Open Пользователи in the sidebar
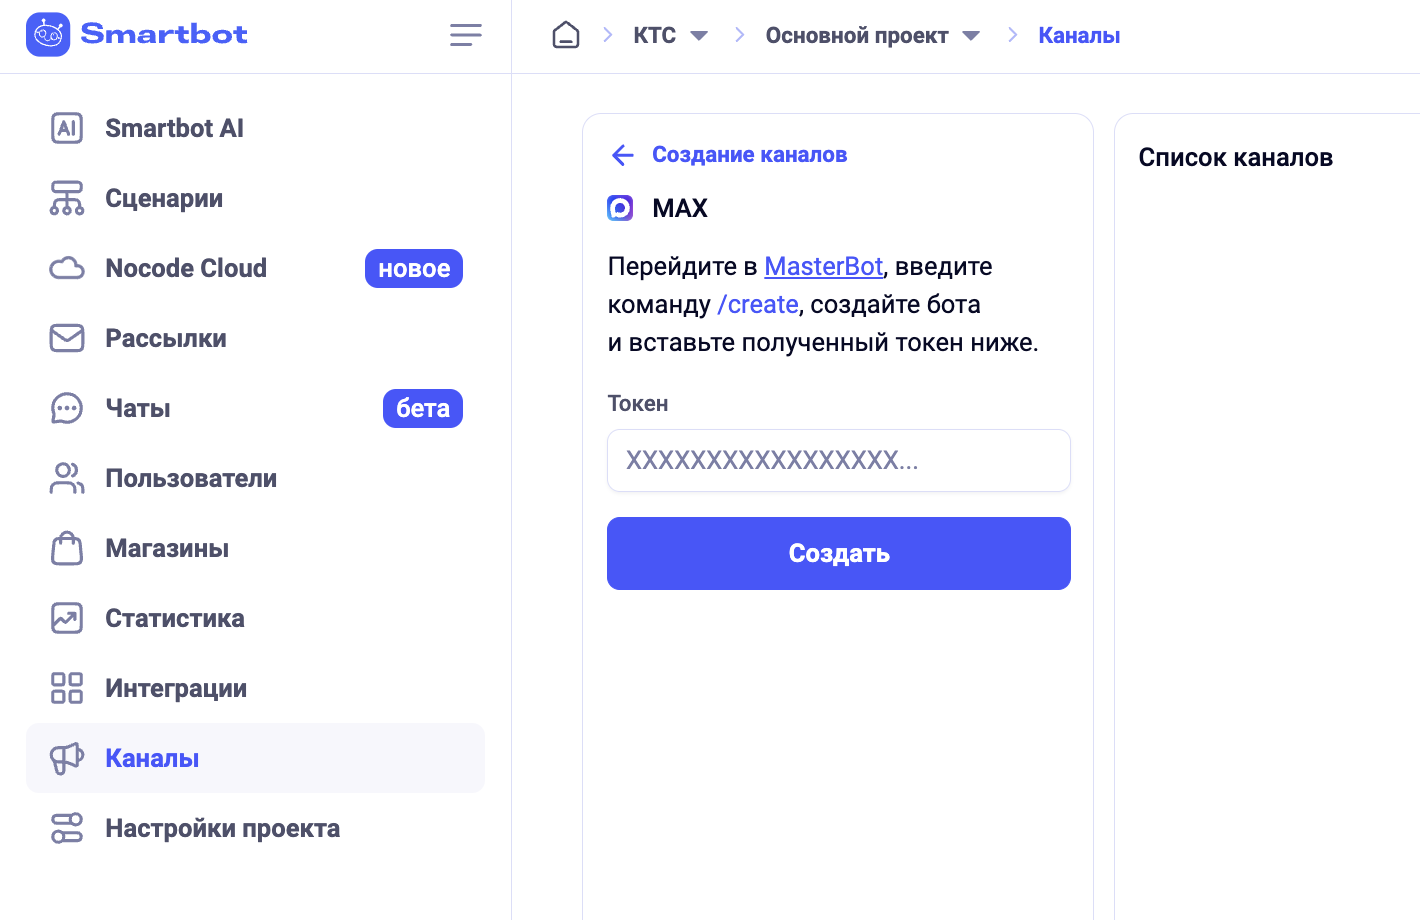The image size is (1420, 920). point(191,478)
